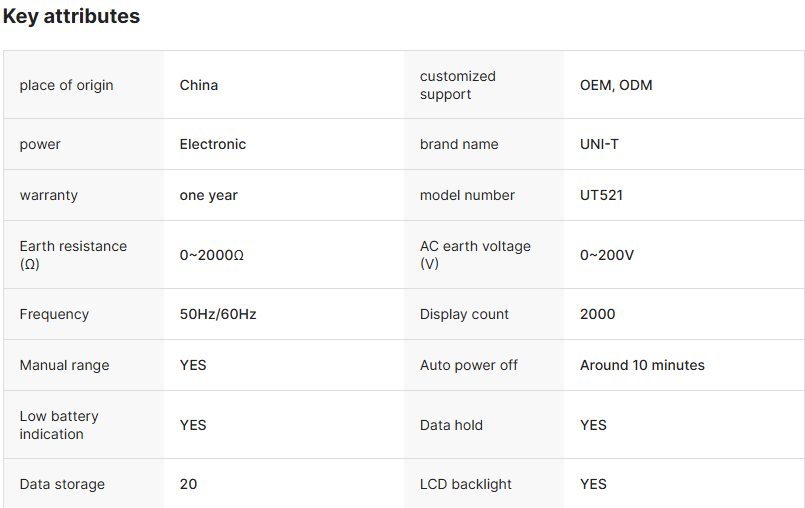Select the 0~2000Ω resistance value
Viewport: 805px width, 508px height.
pos(212,255)
